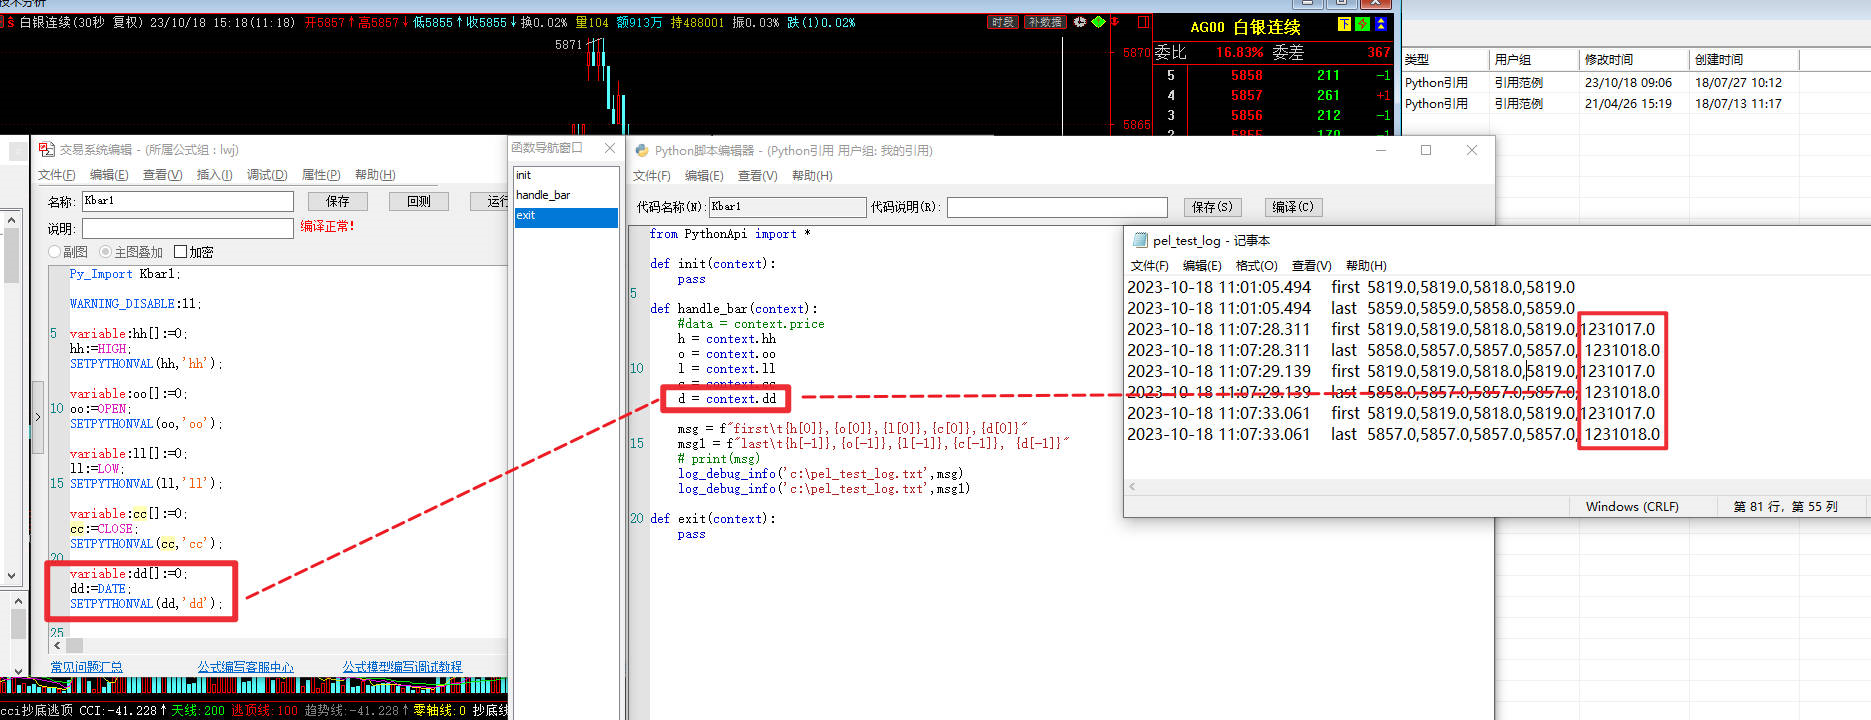This screenshot has height=720, width=1871.
Task: Click the 名称 field containing Kbar1
Action: click(187, 201)
